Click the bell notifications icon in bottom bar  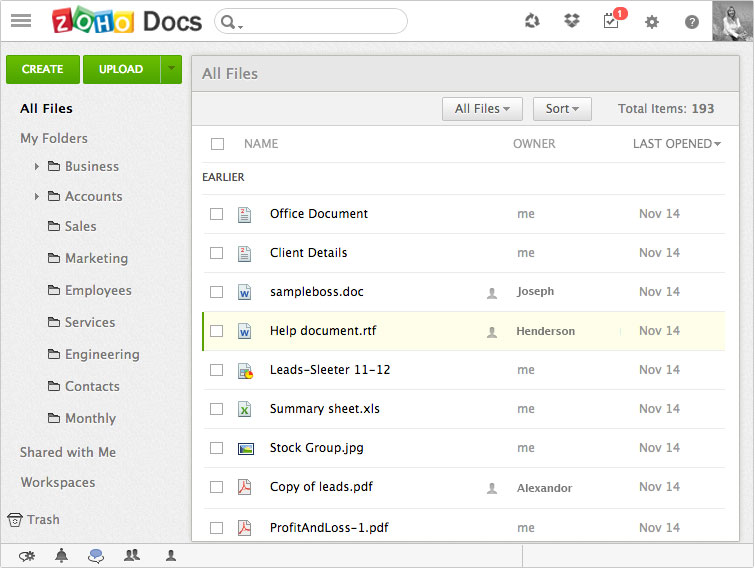point(61,556)
